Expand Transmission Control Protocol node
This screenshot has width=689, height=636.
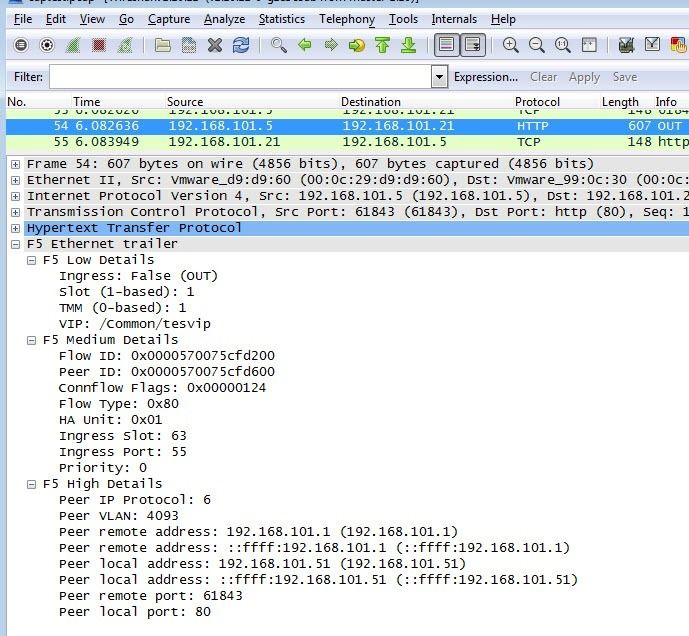coord(15,212)
